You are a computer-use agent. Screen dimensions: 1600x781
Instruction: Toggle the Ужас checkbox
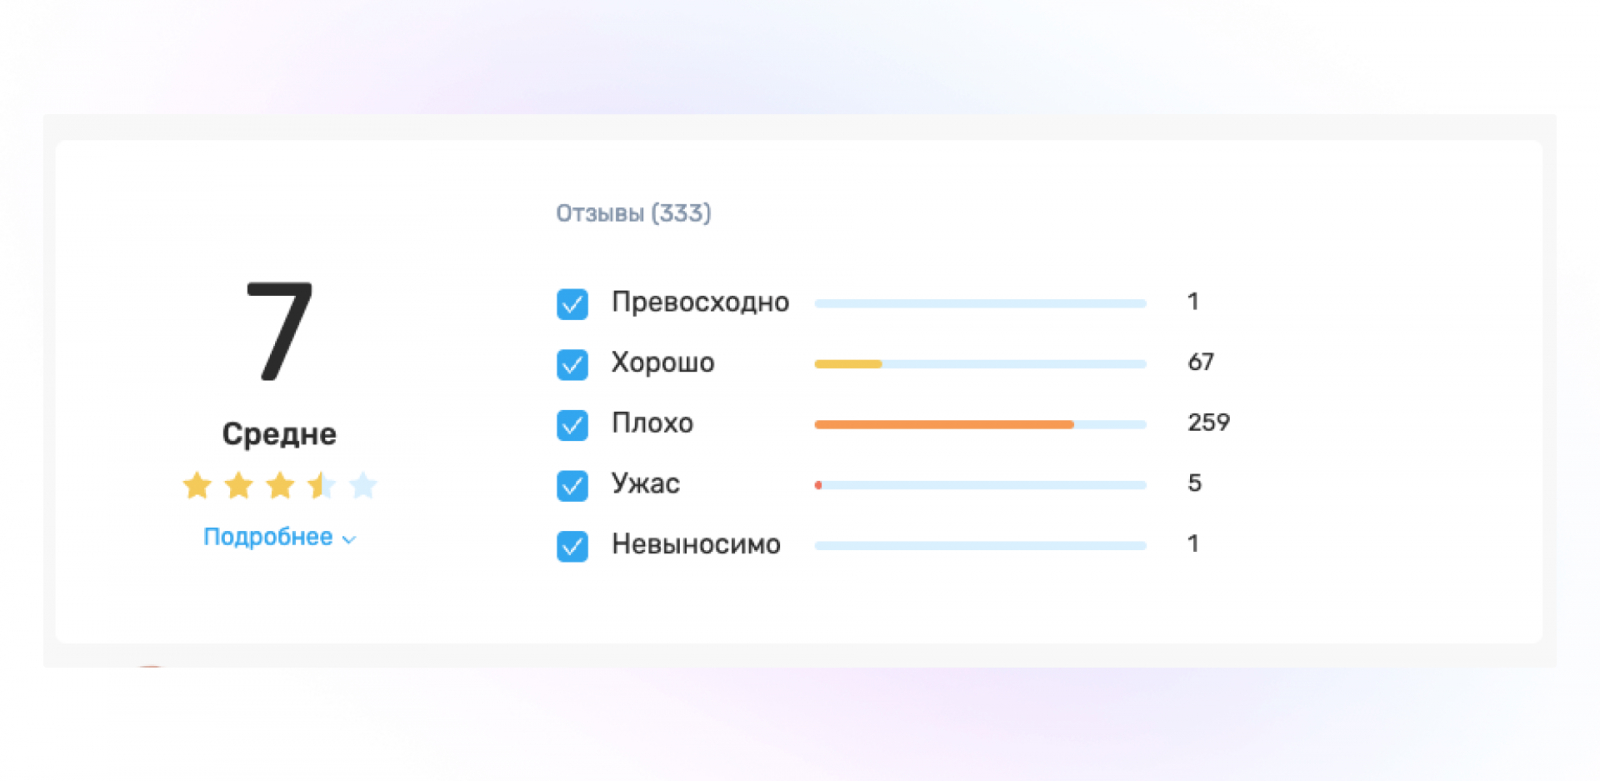[x=572, y=485]
